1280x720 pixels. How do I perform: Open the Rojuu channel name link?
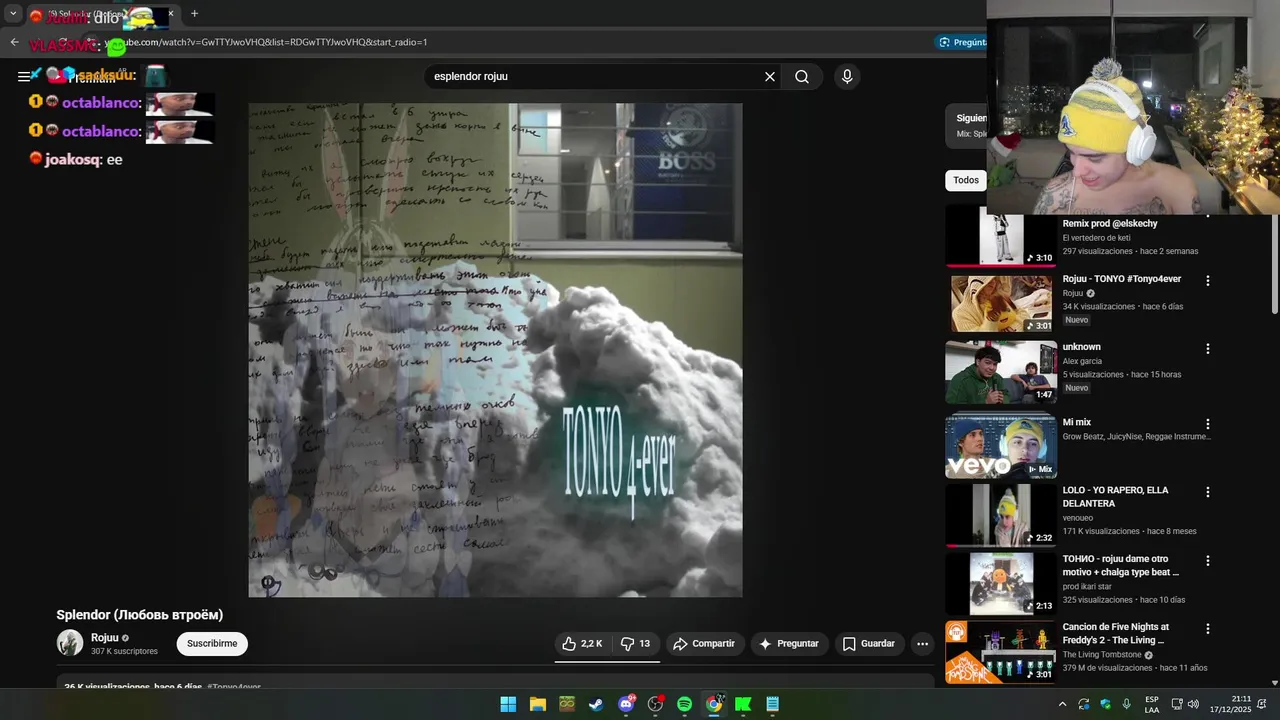pos(105,637)
